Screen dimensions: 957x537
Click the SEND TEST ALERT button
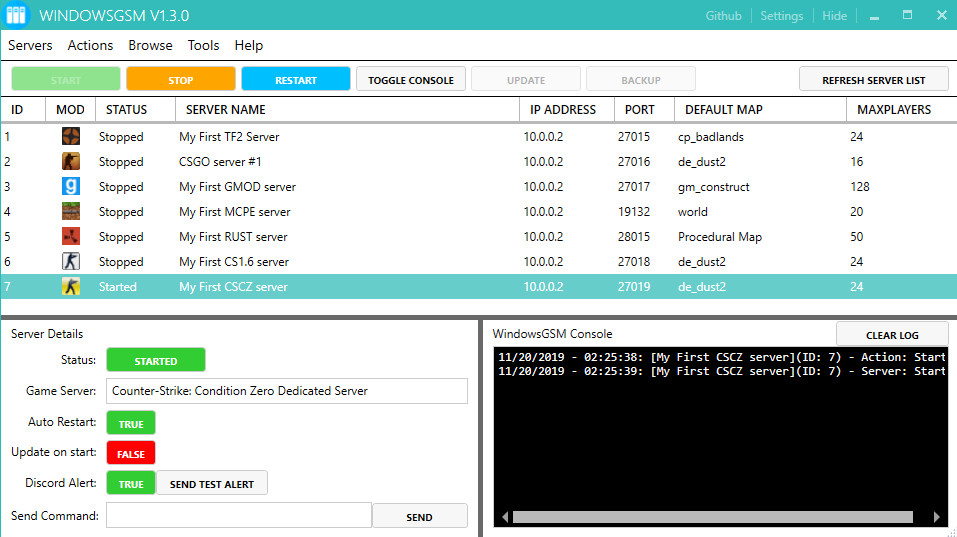pos(212,483)
